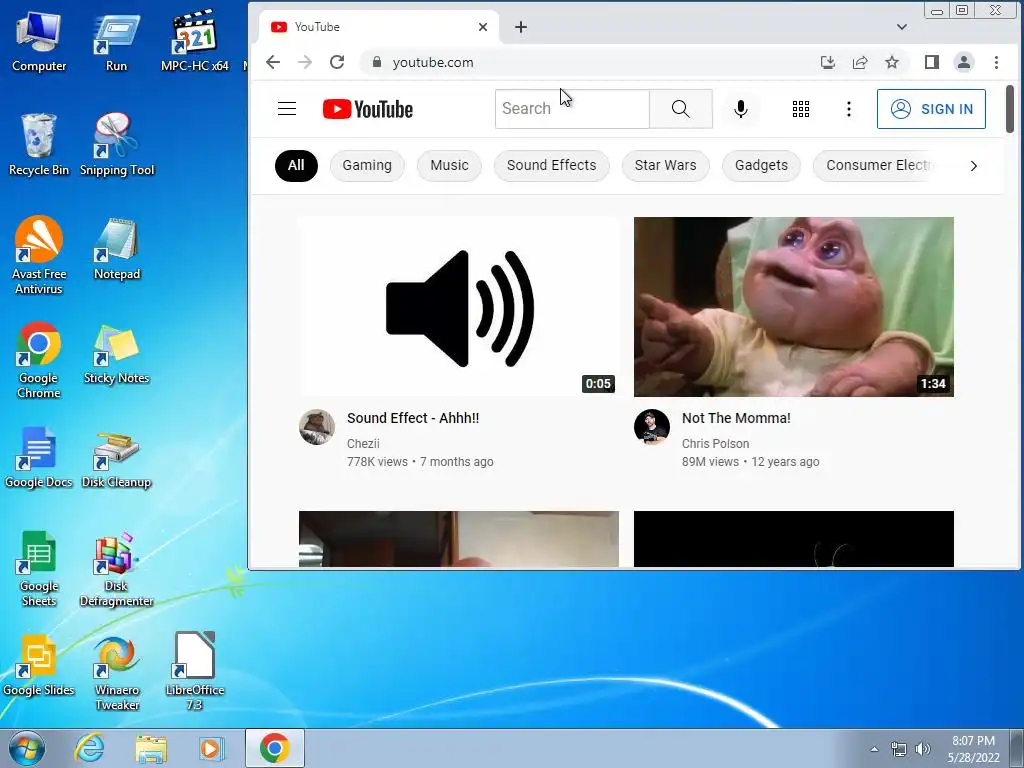The height and width of the screenshot is (768, 1024).
Task: Click the title Sound Effect - Ahhh!!
Action: pos(413,418)
